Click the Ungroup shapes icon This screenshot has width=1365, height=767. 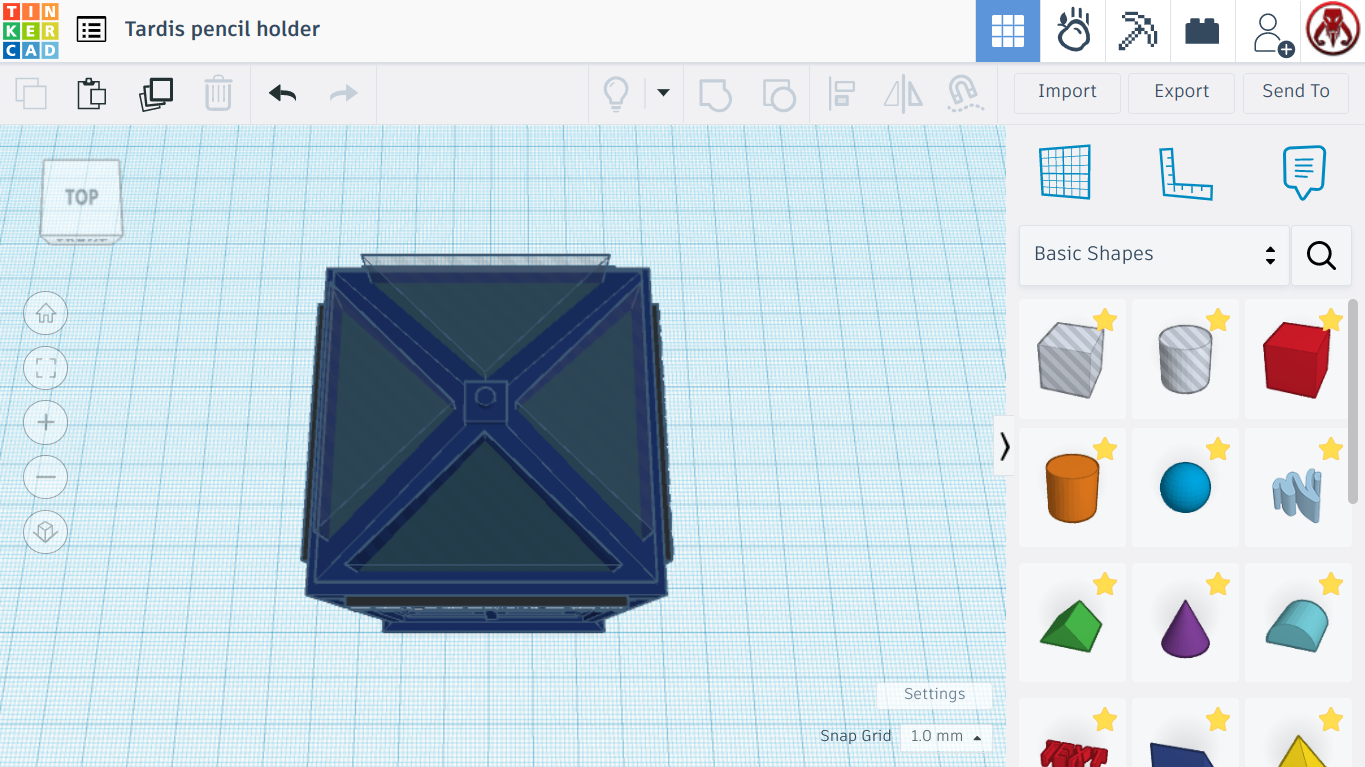pos(779,95)
